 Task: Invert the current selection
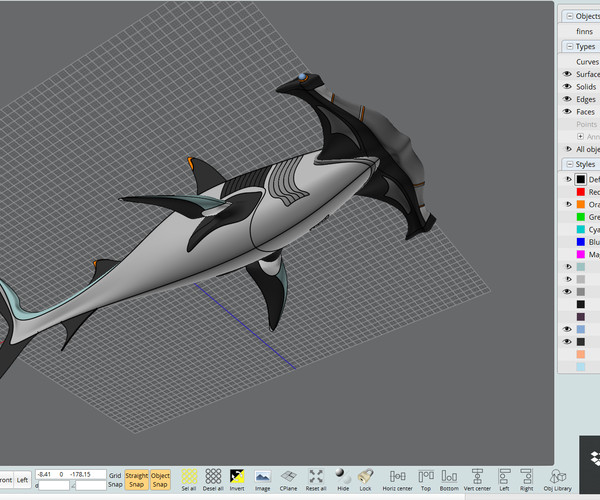pos(237,477)
